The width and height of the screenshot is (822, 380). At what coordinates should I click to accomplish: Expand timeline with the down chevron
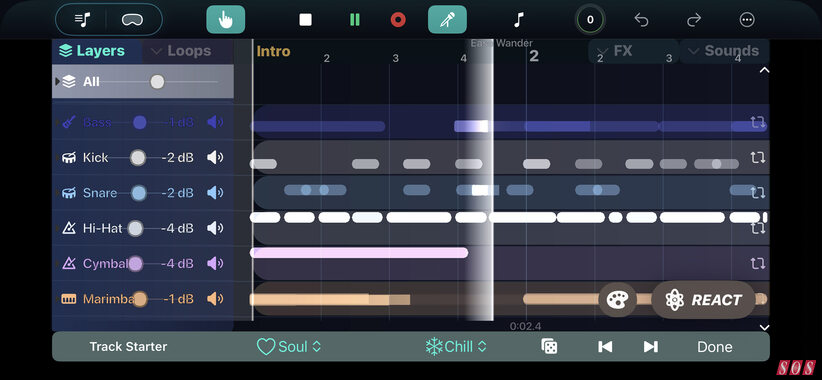click(x=764, y=327)
